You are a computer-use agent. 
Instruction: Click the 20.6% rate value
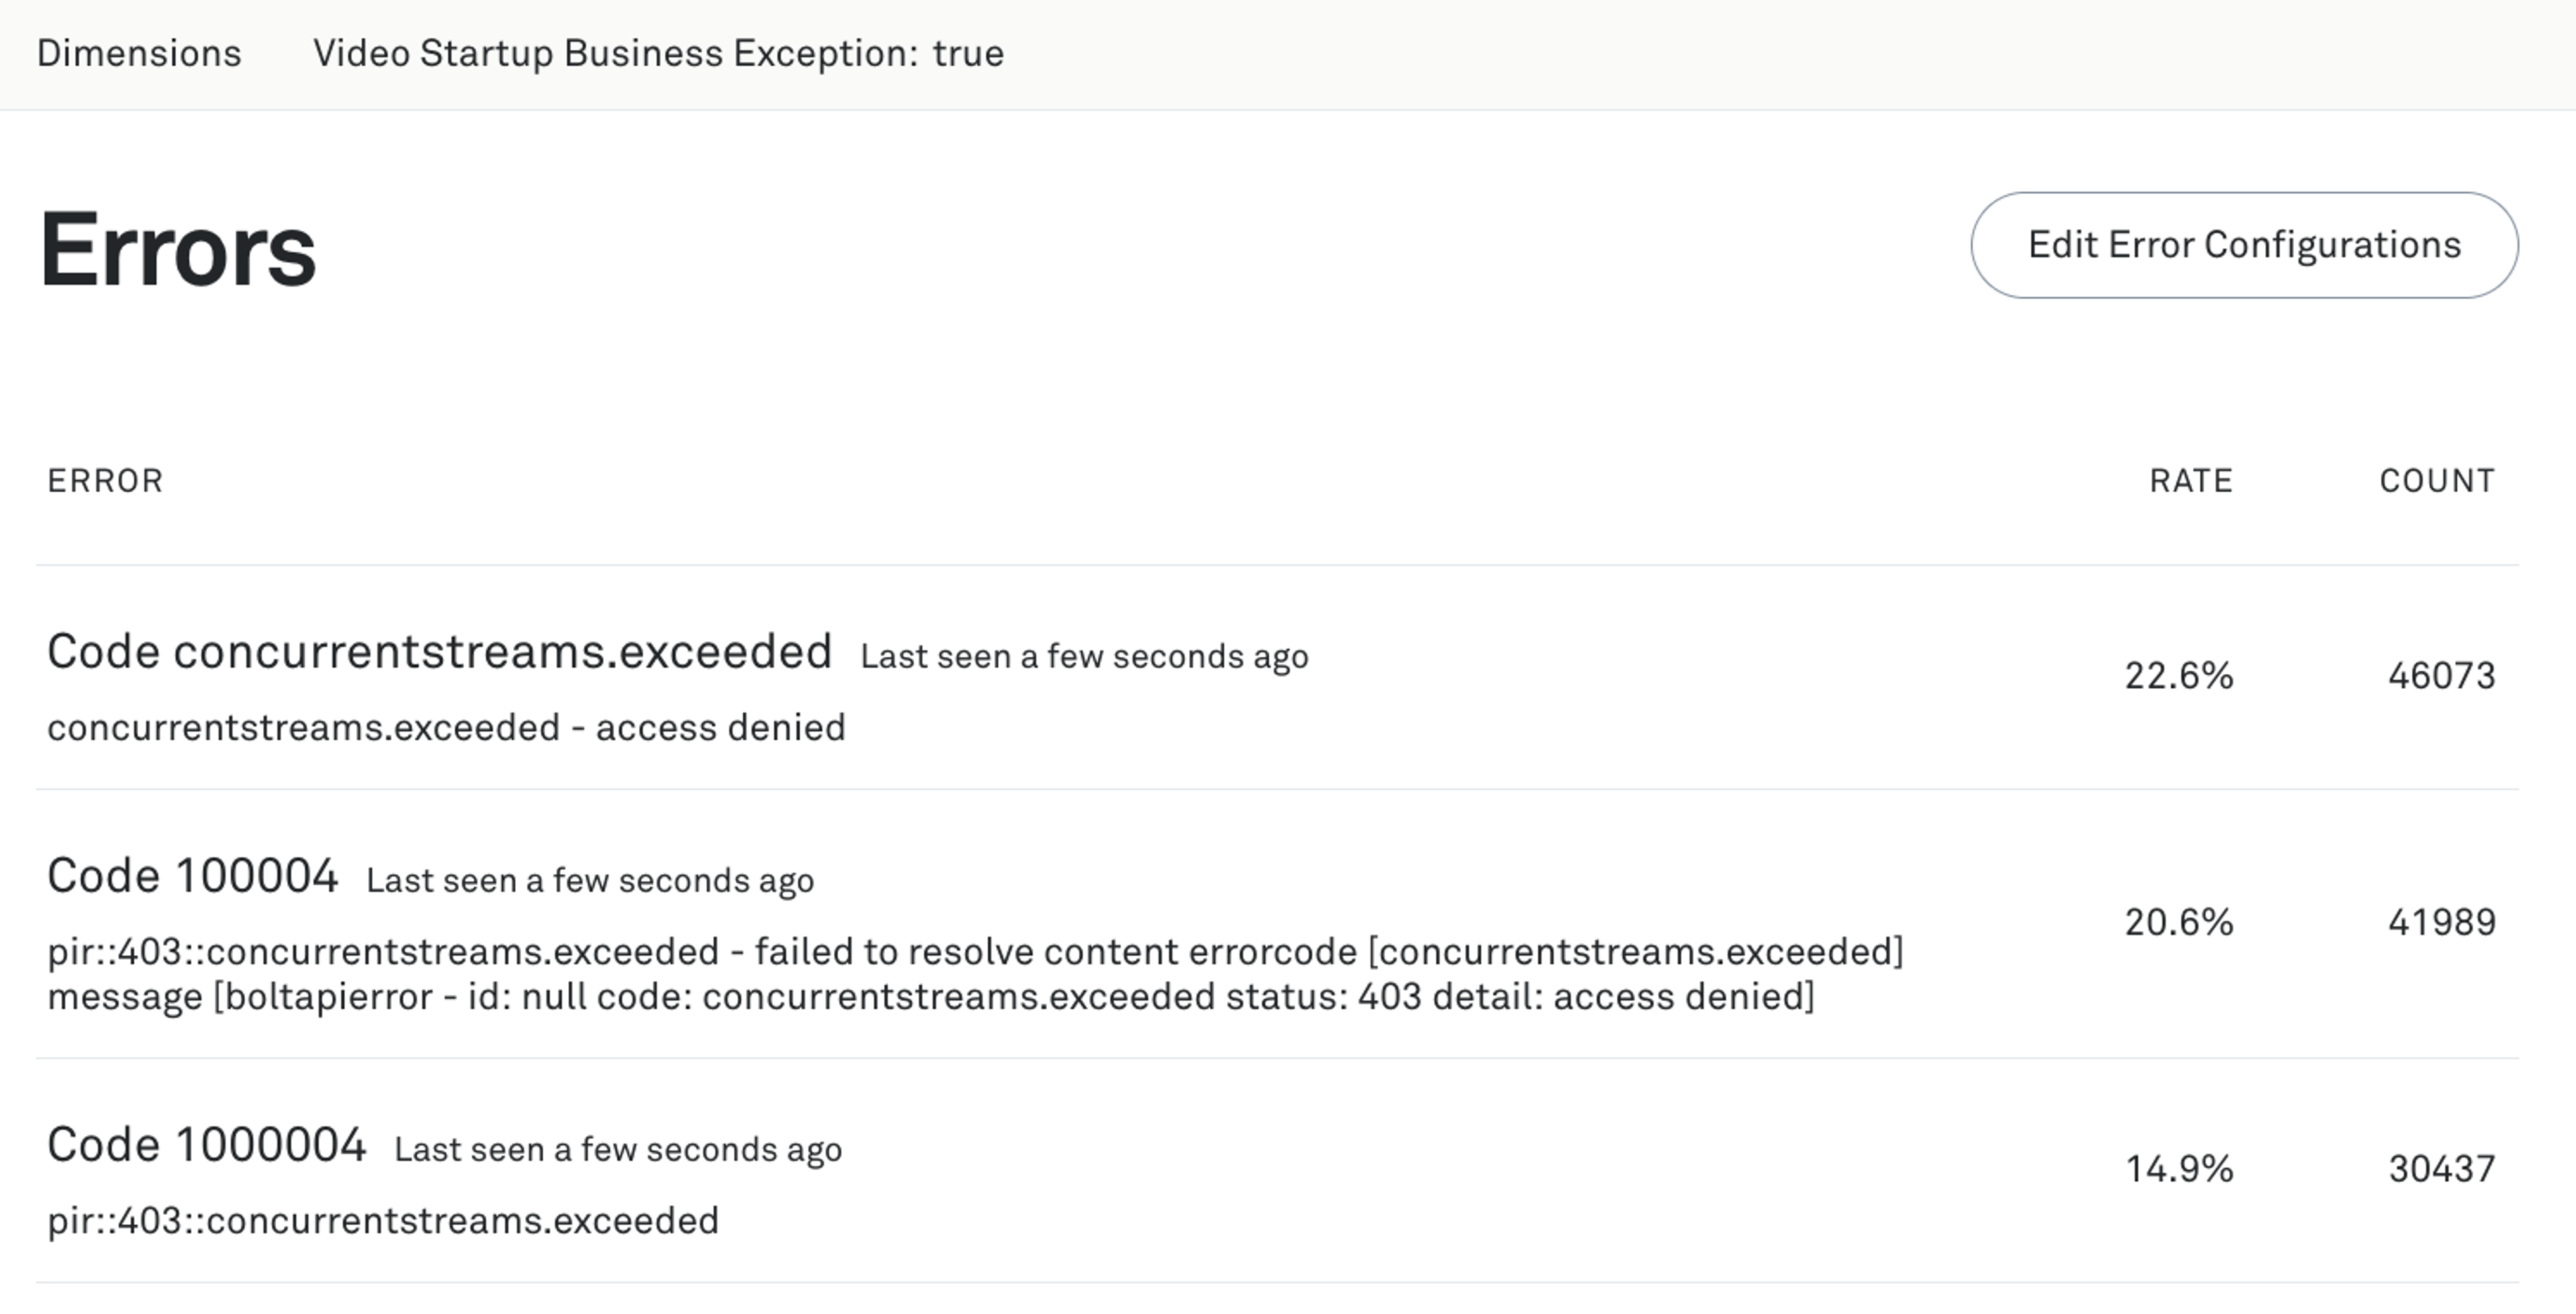click(2180, 922)
